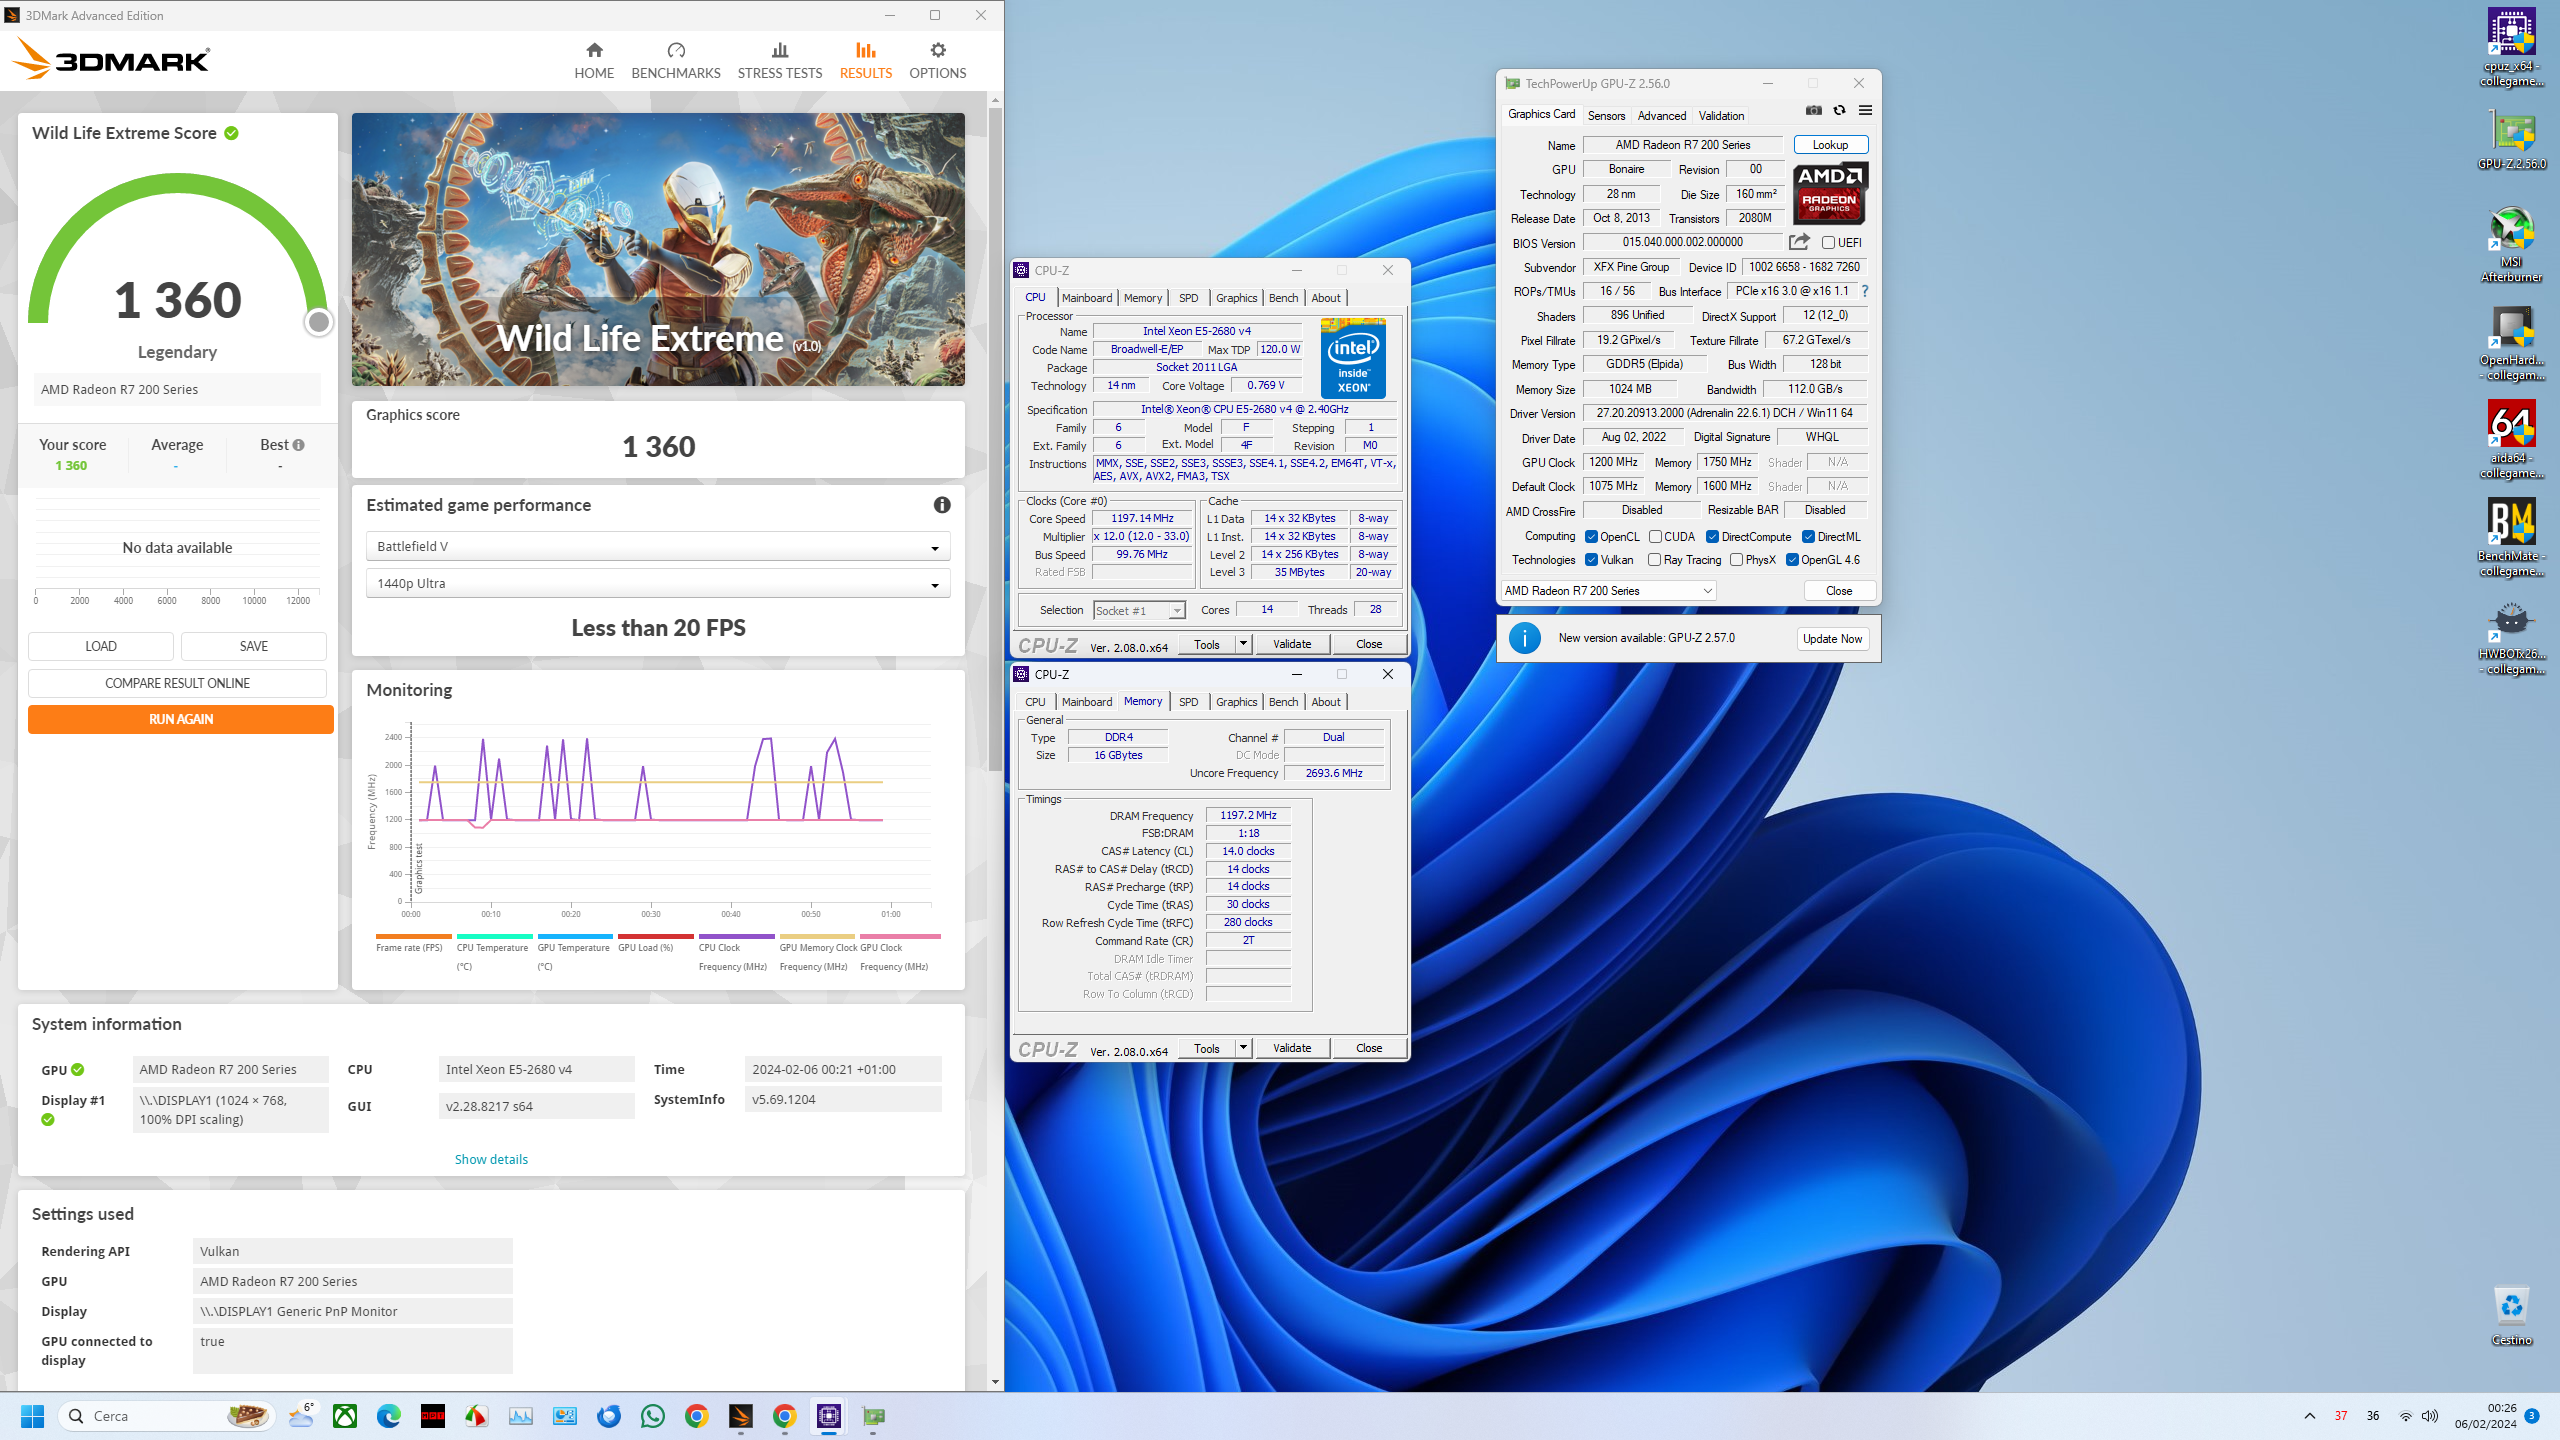
Task: Open the HWBOTx26 desktop shortcut
Action: pyautogui.click(x=2511, y=637)
